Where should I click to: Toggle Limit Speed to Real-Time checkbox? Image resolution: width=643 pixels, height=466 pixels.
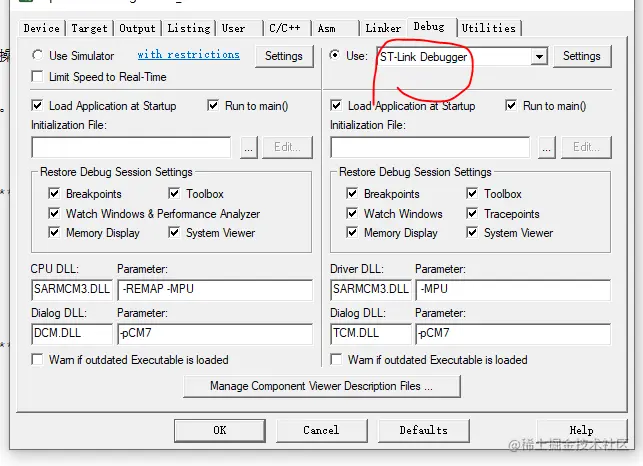[x=37, y=77]
